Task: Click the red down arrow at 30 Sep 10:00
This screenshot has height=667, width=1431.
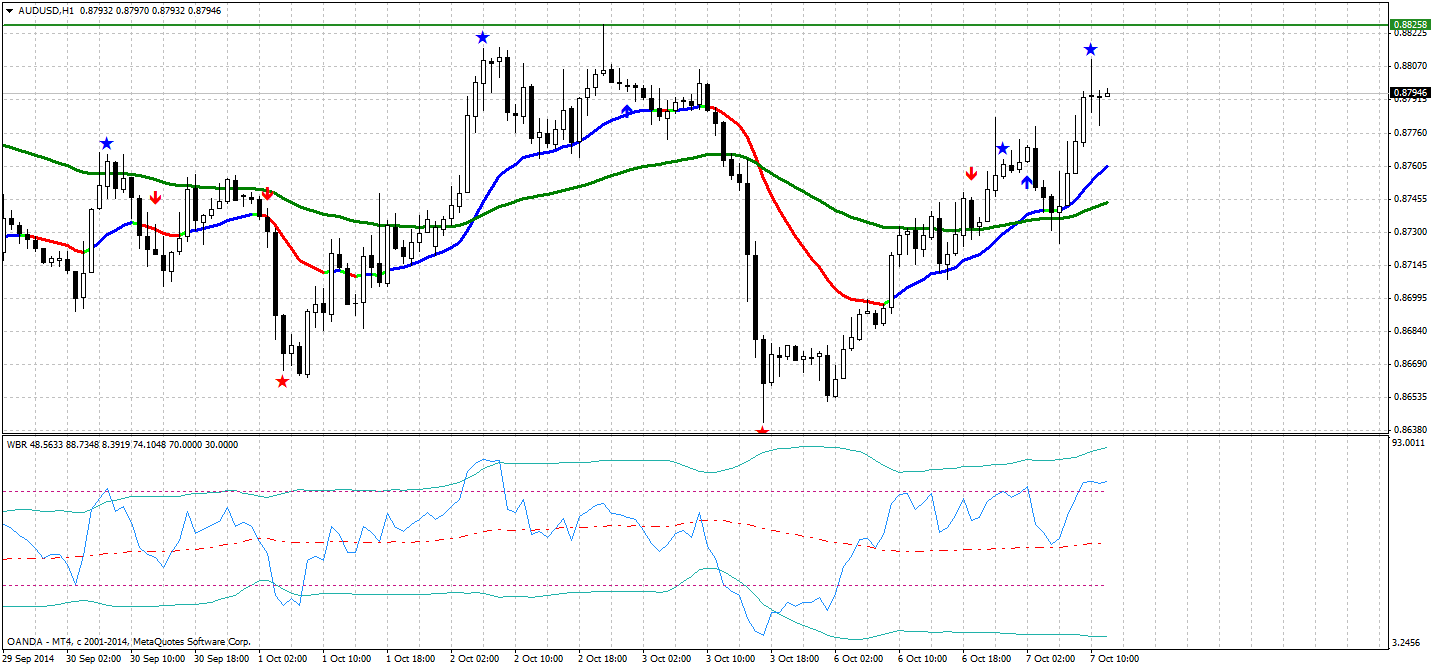Action: pyautogui.click(x=156, y=197)
